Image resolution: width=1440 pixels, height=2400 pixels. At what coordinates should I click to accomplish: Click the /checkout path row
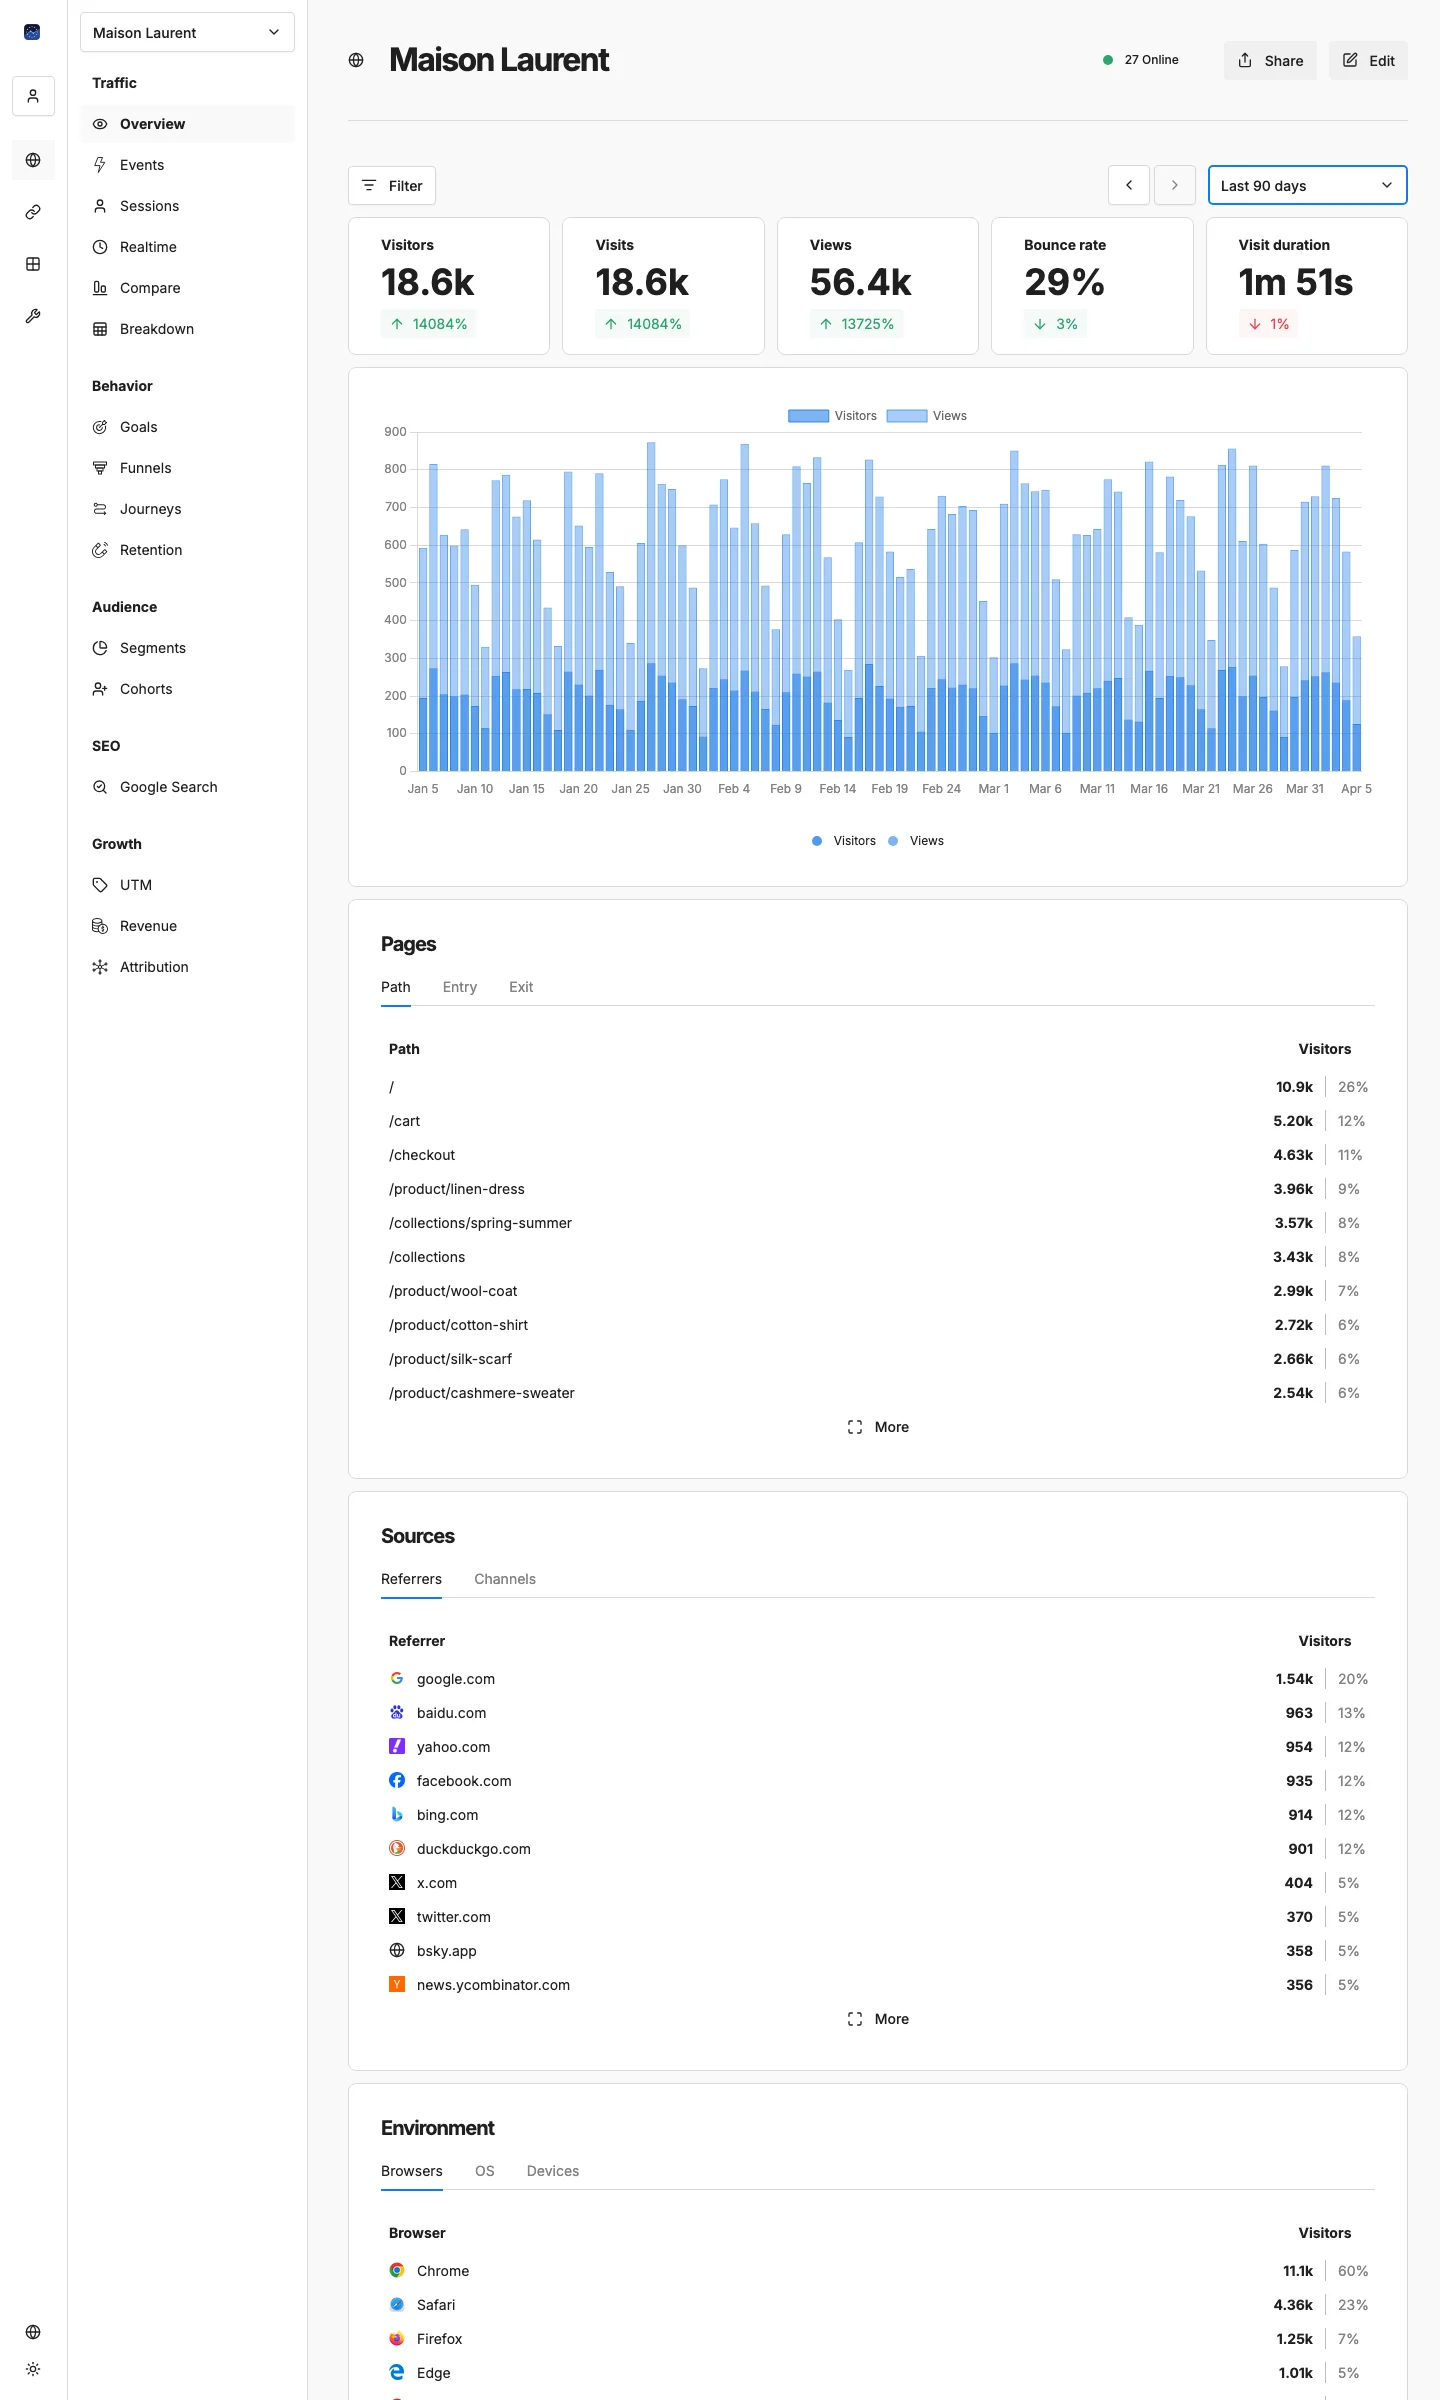[x=878, y=1155]
